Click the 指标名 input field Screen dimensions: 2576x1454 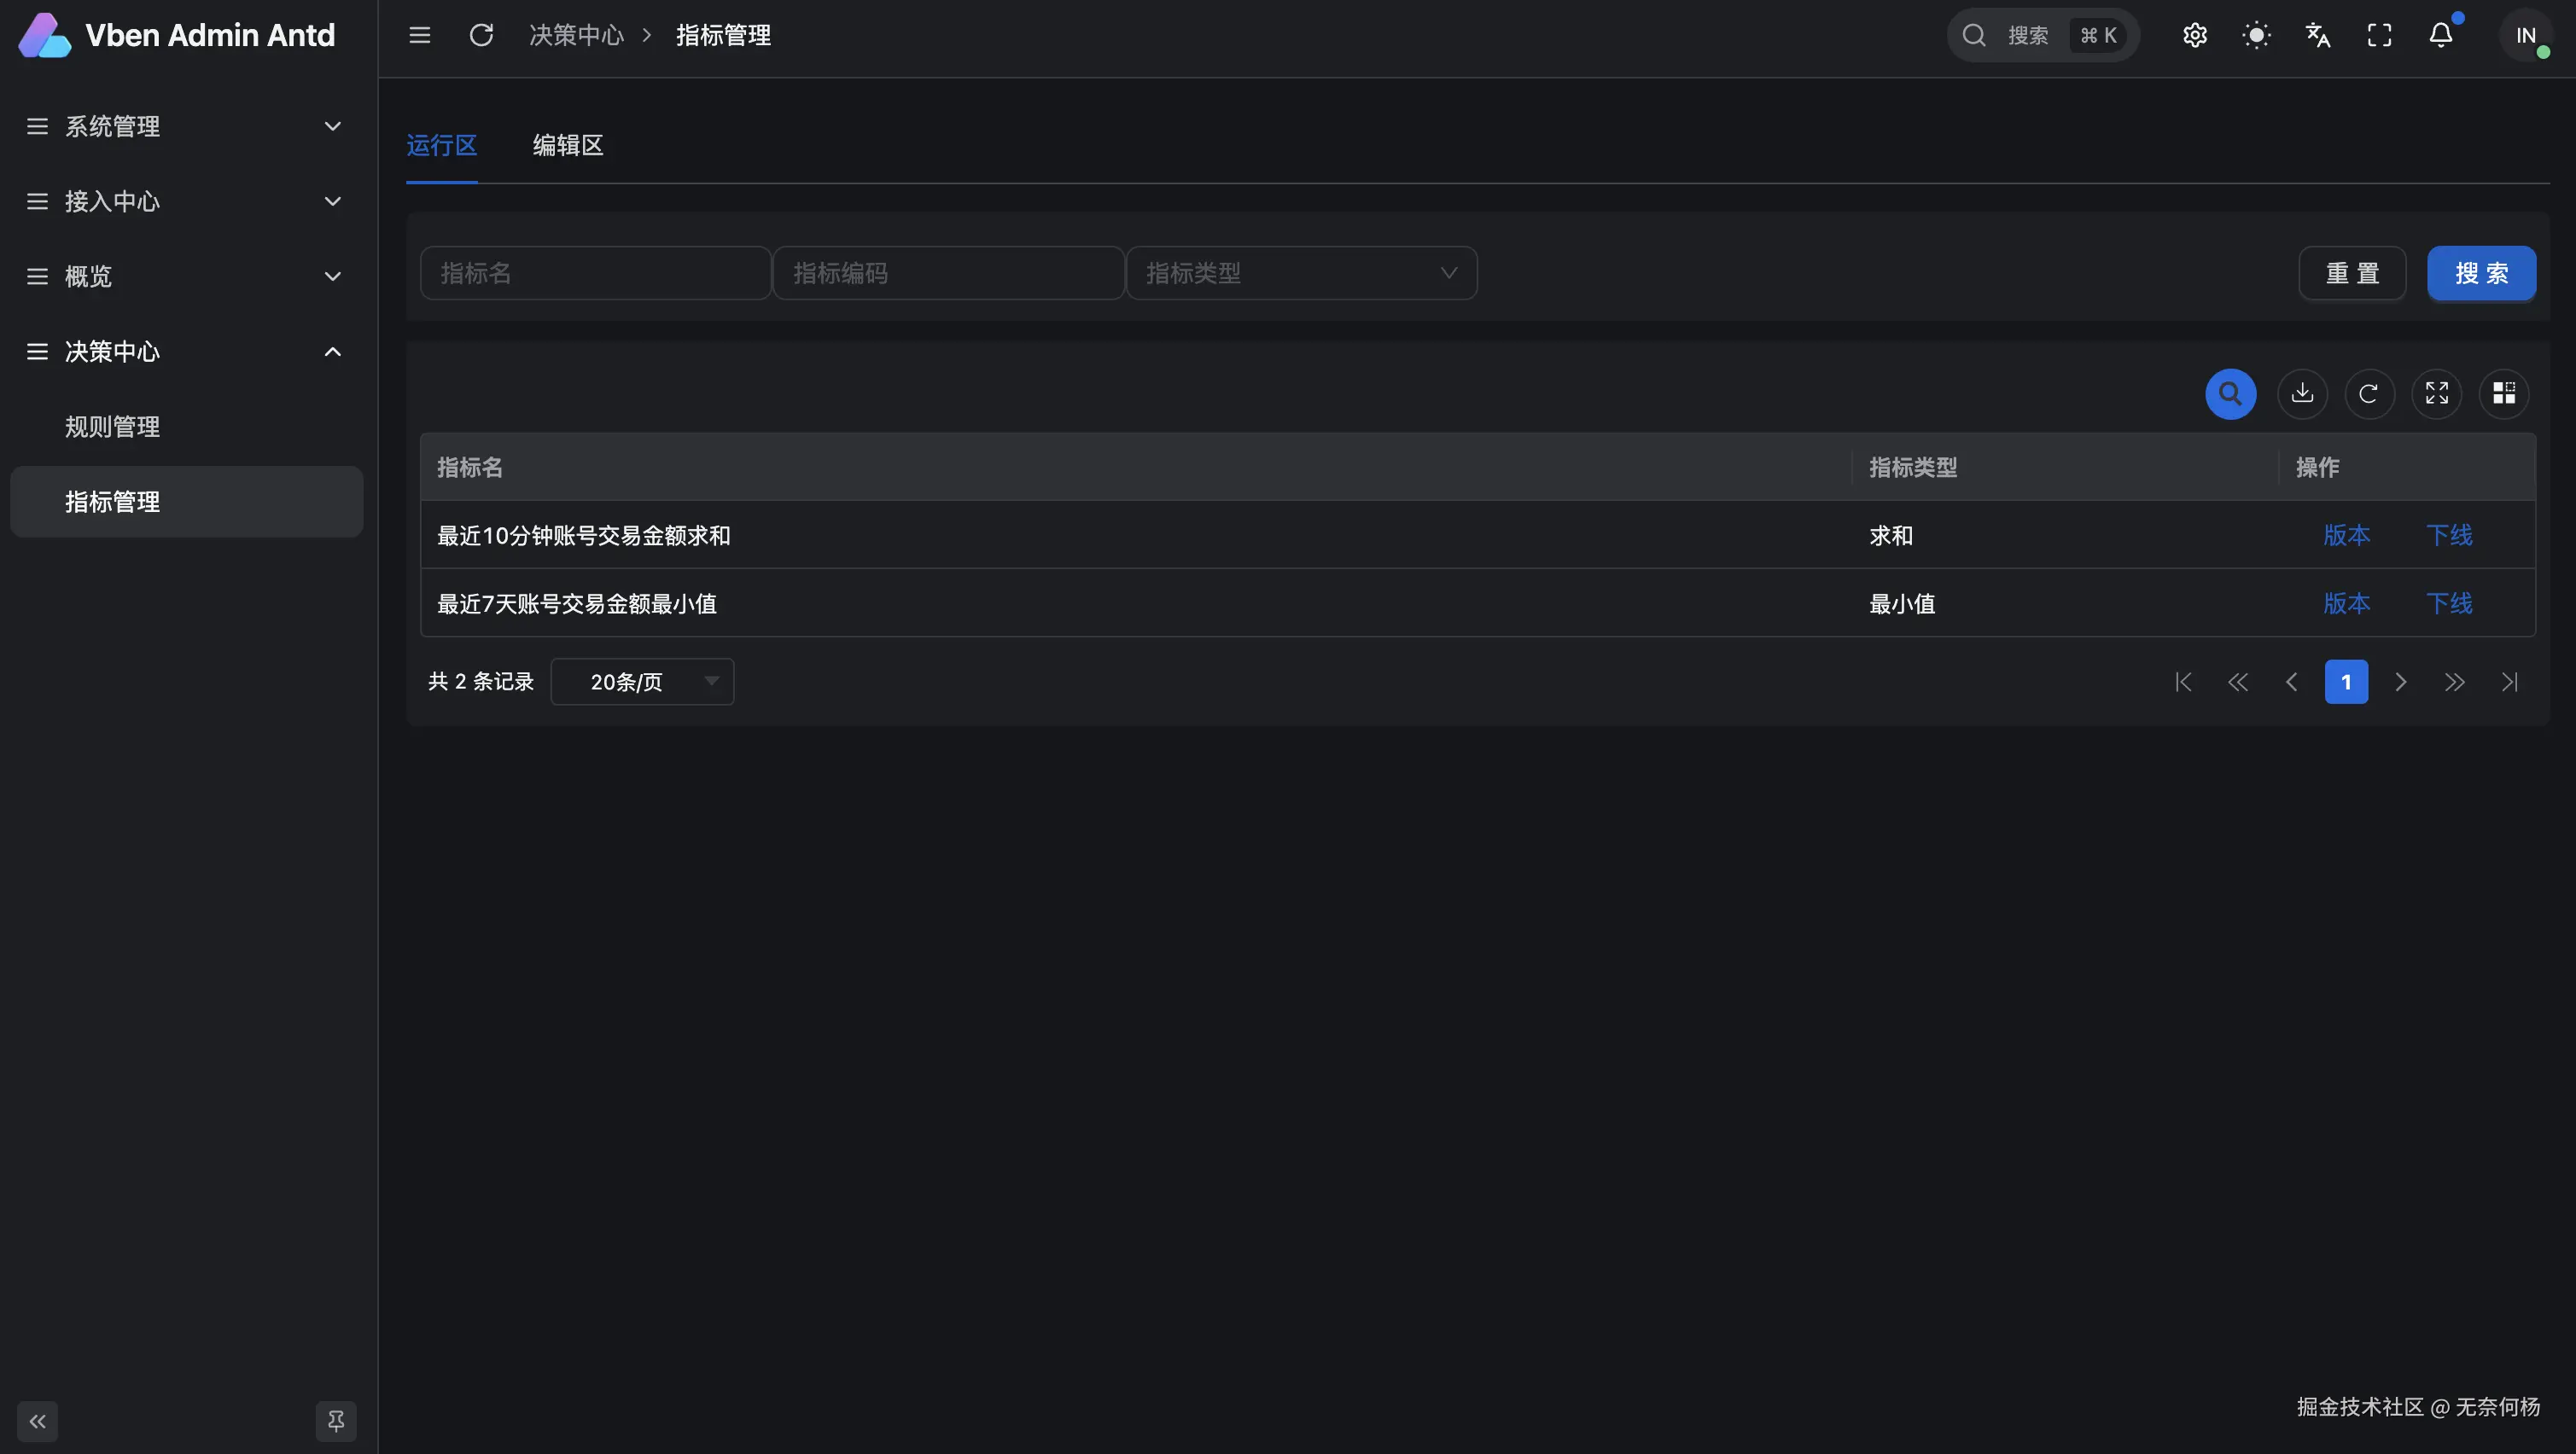point(595,273)
